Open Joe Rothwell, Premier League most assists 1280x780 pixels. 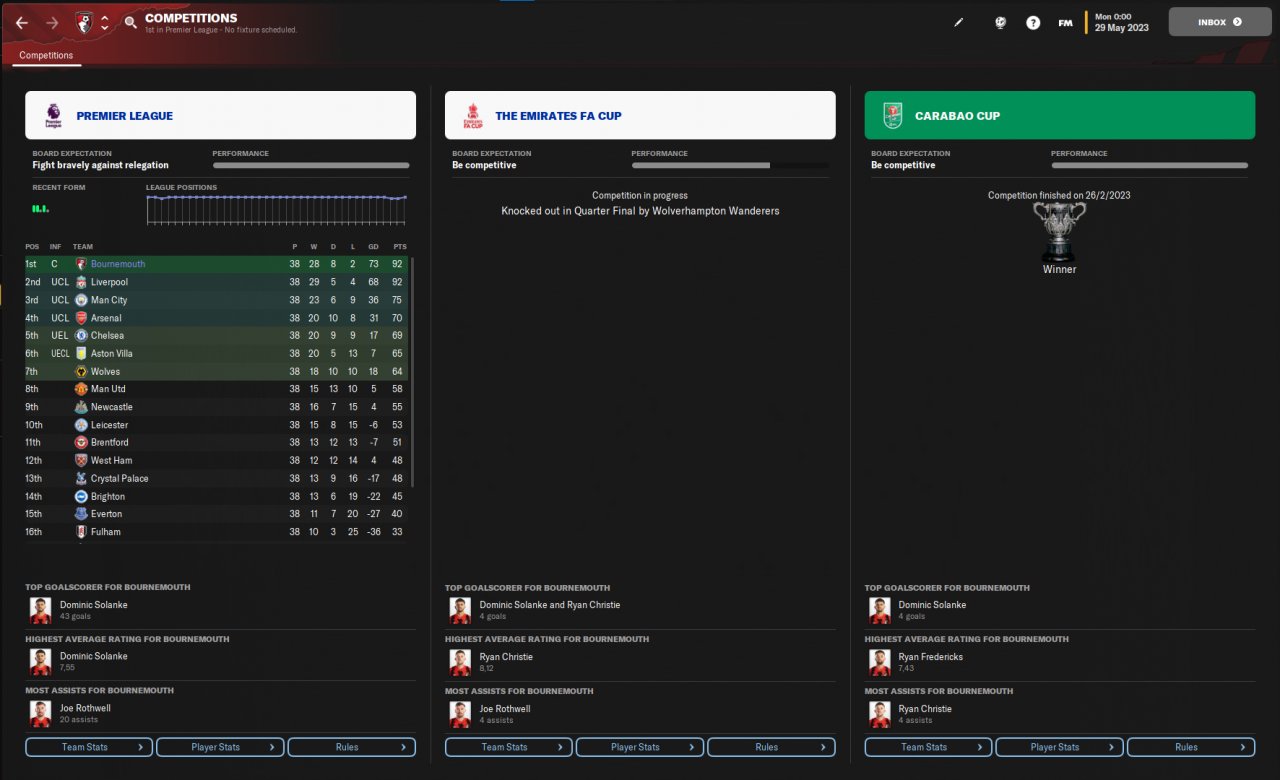pyautogui.click(x=85, y=708)
